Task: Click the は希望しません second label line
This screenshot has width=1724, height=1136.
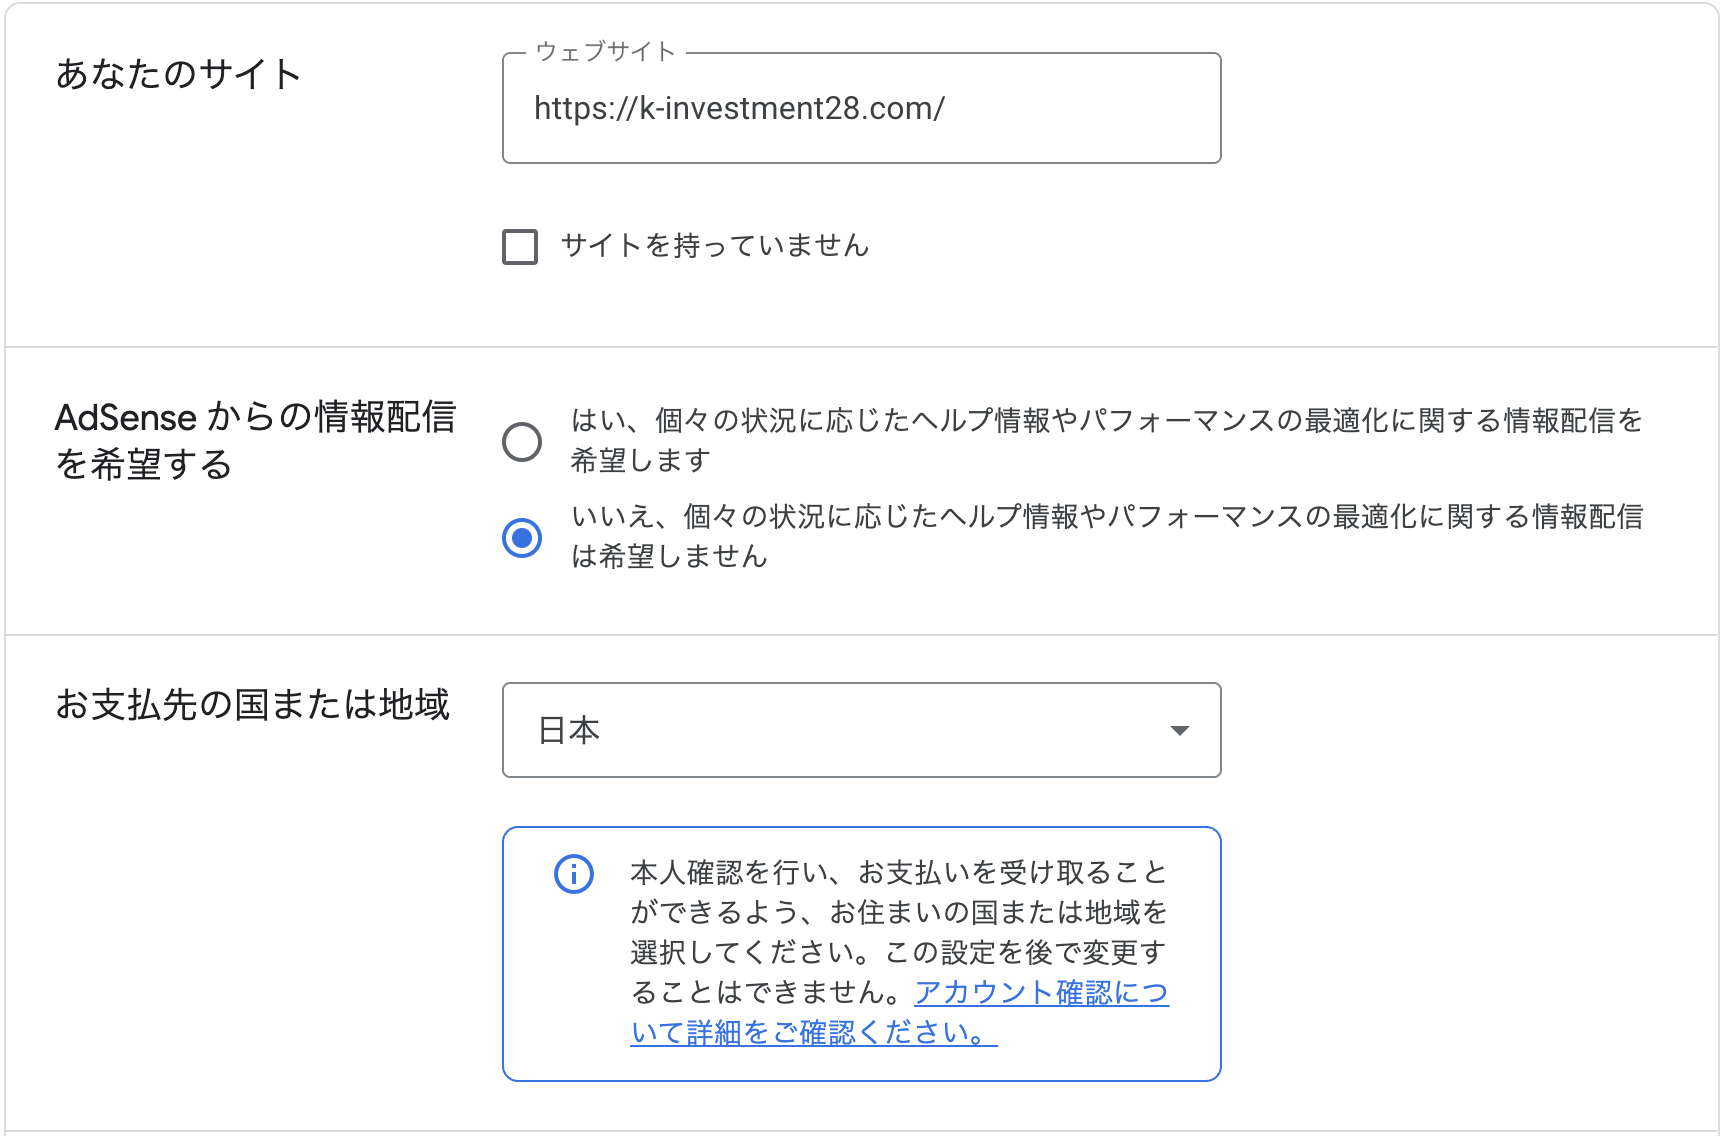Action: click(669, 556)
